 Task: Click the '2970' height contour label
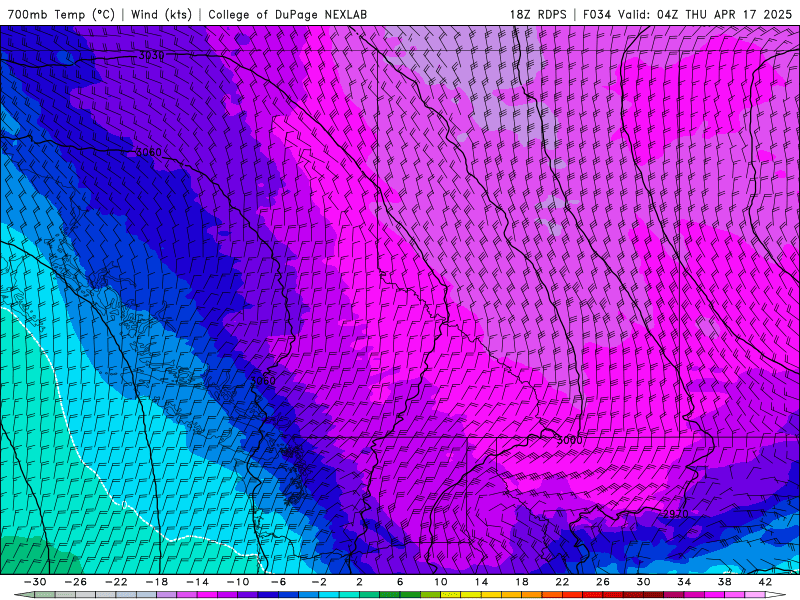pos(676,514)
